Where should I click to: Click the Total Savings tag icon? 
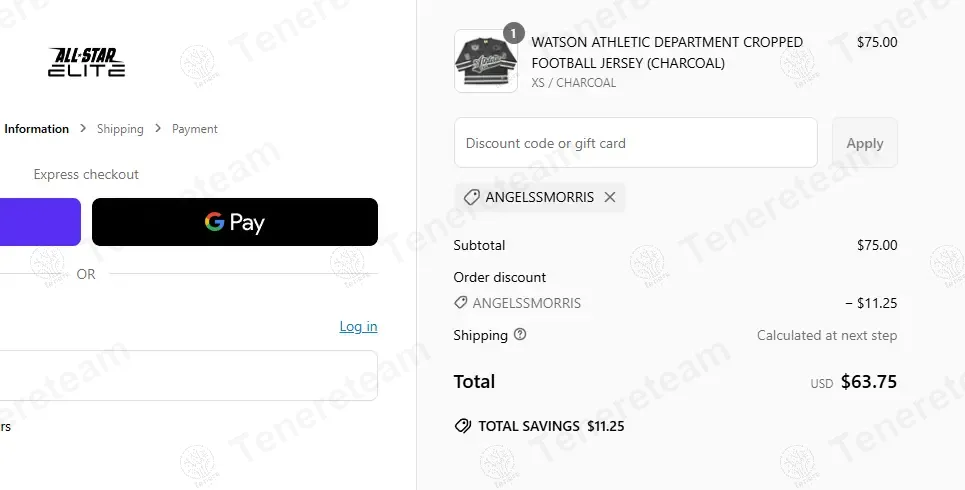point(462,426)
